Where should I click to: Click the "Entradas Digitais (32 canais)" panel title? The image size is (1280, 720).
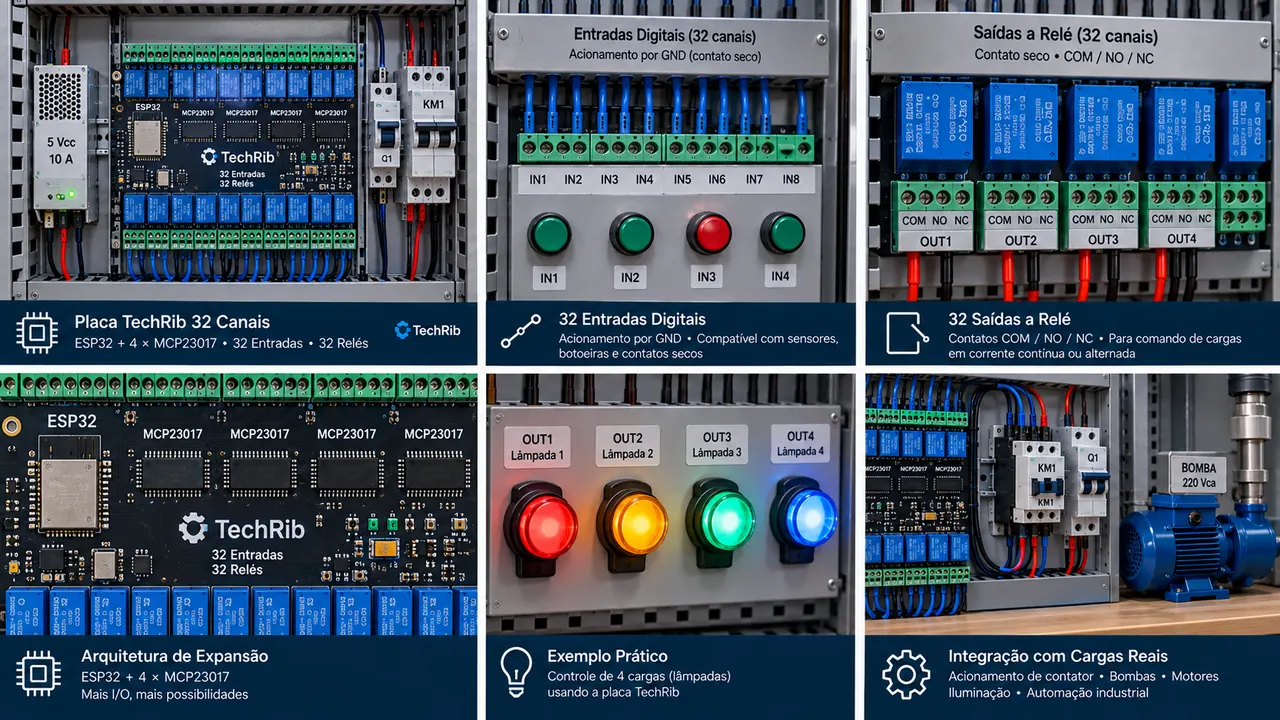[x=665, y=36]
